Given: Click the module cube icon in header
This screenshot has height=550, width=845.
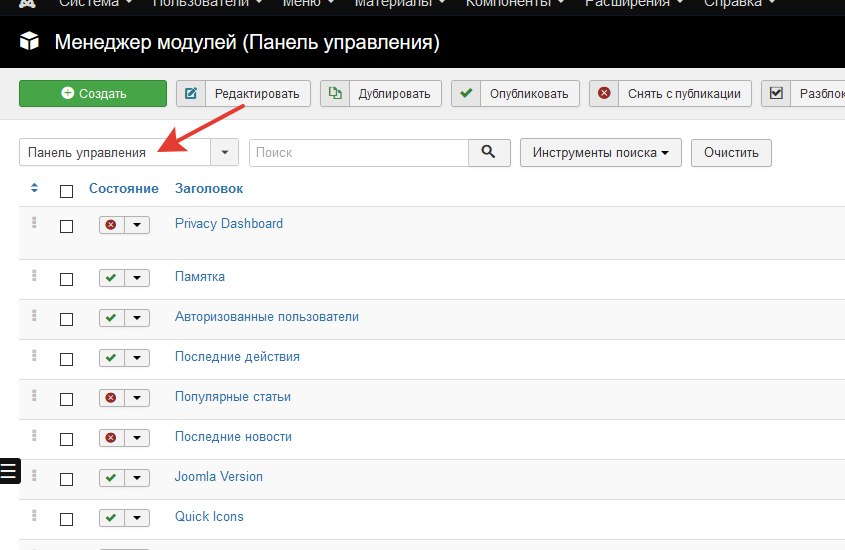Looking at the screenshot, I should click(30, 41).
